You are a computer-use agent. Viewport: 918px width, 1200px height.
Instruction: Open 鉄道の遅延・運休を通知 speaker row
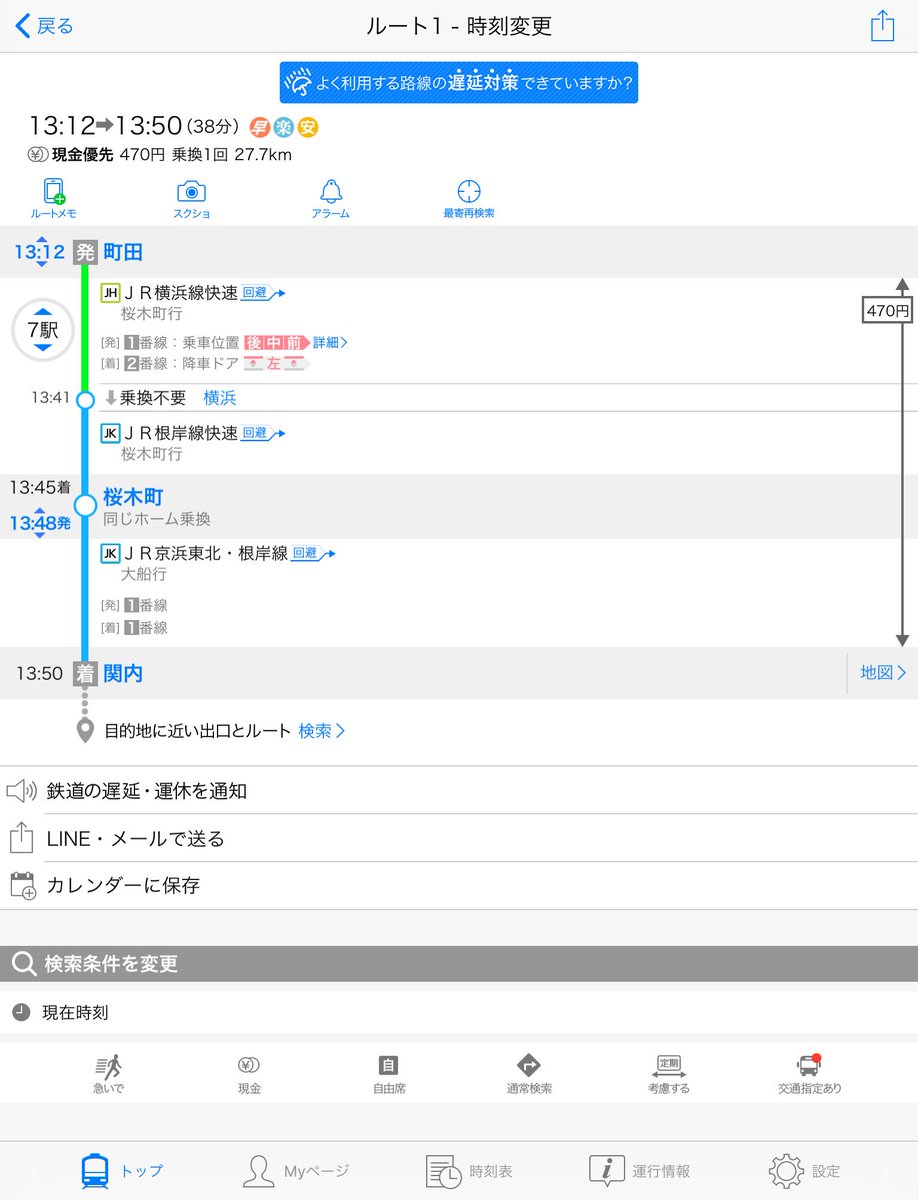click(459, 791)
